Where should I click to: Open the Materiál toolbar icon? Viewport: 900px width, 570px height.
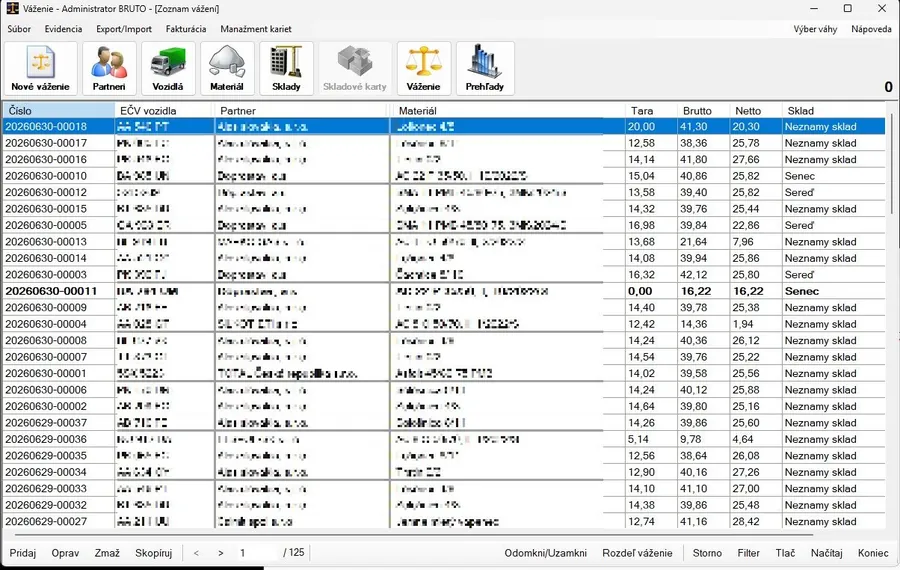(x=227, y=68)
